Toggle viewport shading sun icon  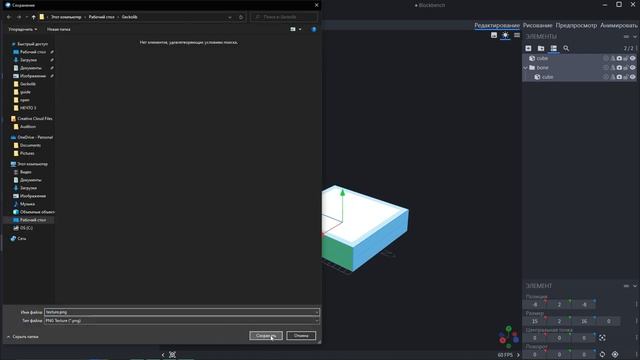pos(505,35)
